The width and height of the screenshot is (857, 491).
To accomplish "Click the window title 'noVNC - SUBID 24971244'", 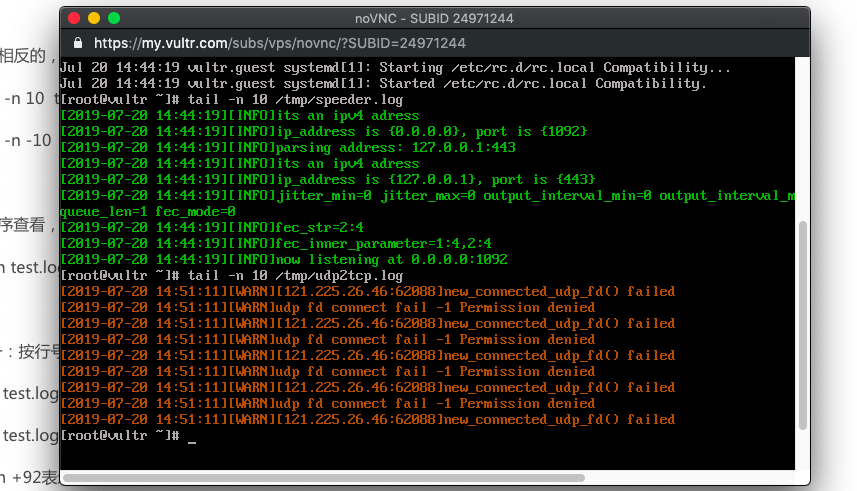I will pyautogui.click(x=434, y=19).
